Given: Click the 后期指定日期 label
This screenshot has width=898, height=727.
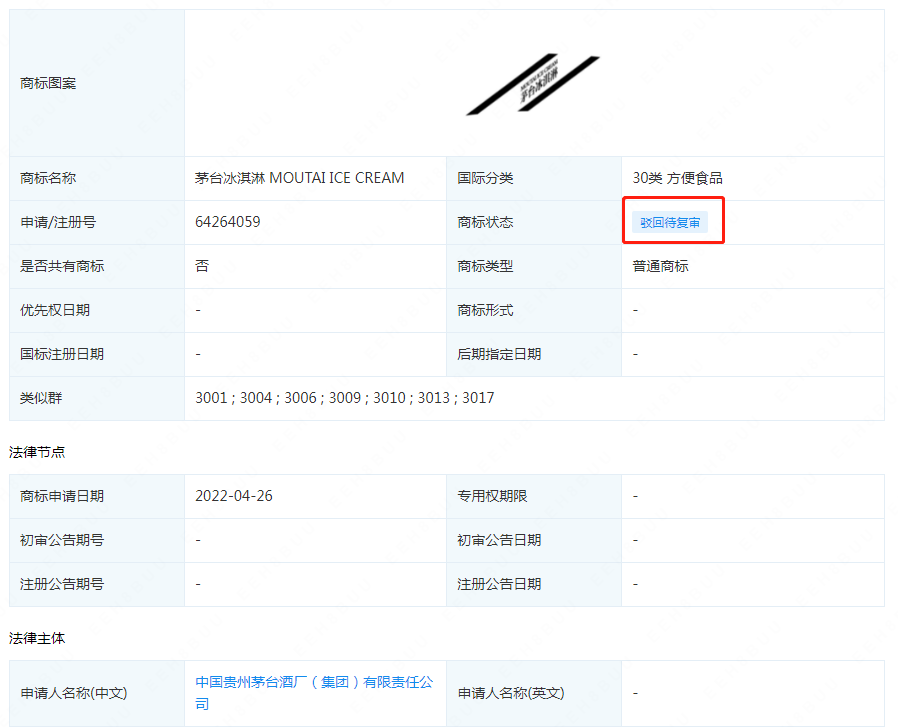Looking at the screenshot, I should click(499, 354).
